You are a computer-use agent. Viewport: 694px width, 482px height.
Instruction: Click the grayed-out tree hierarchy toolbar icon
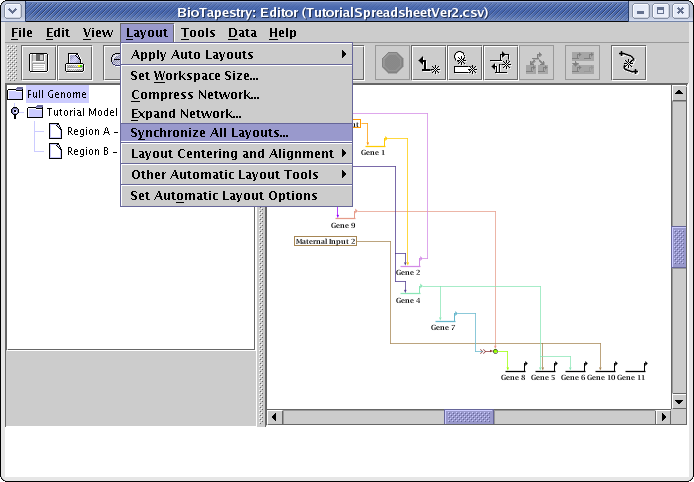(536, 63)
